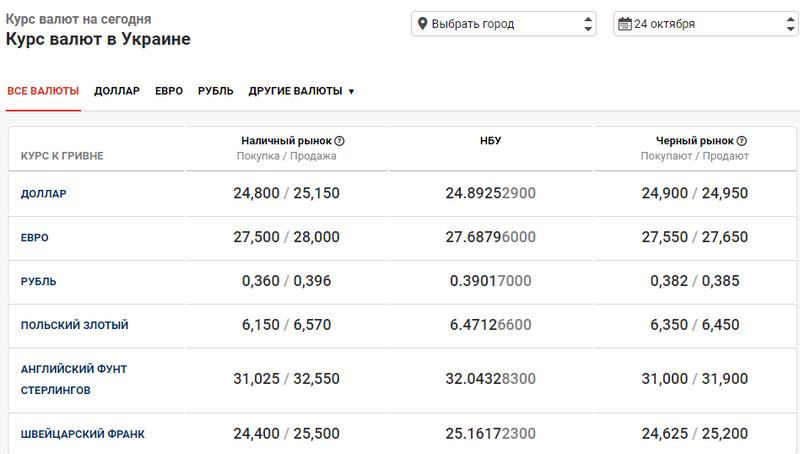Select the Все валюты tab
The width and height of the screenshot is (800, 454).
(x=43, y=91)
